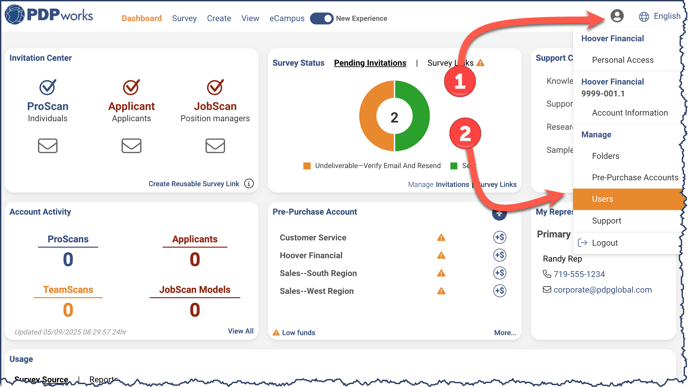Open the Applicant envelope invitation icon
Viewport: 688px width, 387px height.
131,146
